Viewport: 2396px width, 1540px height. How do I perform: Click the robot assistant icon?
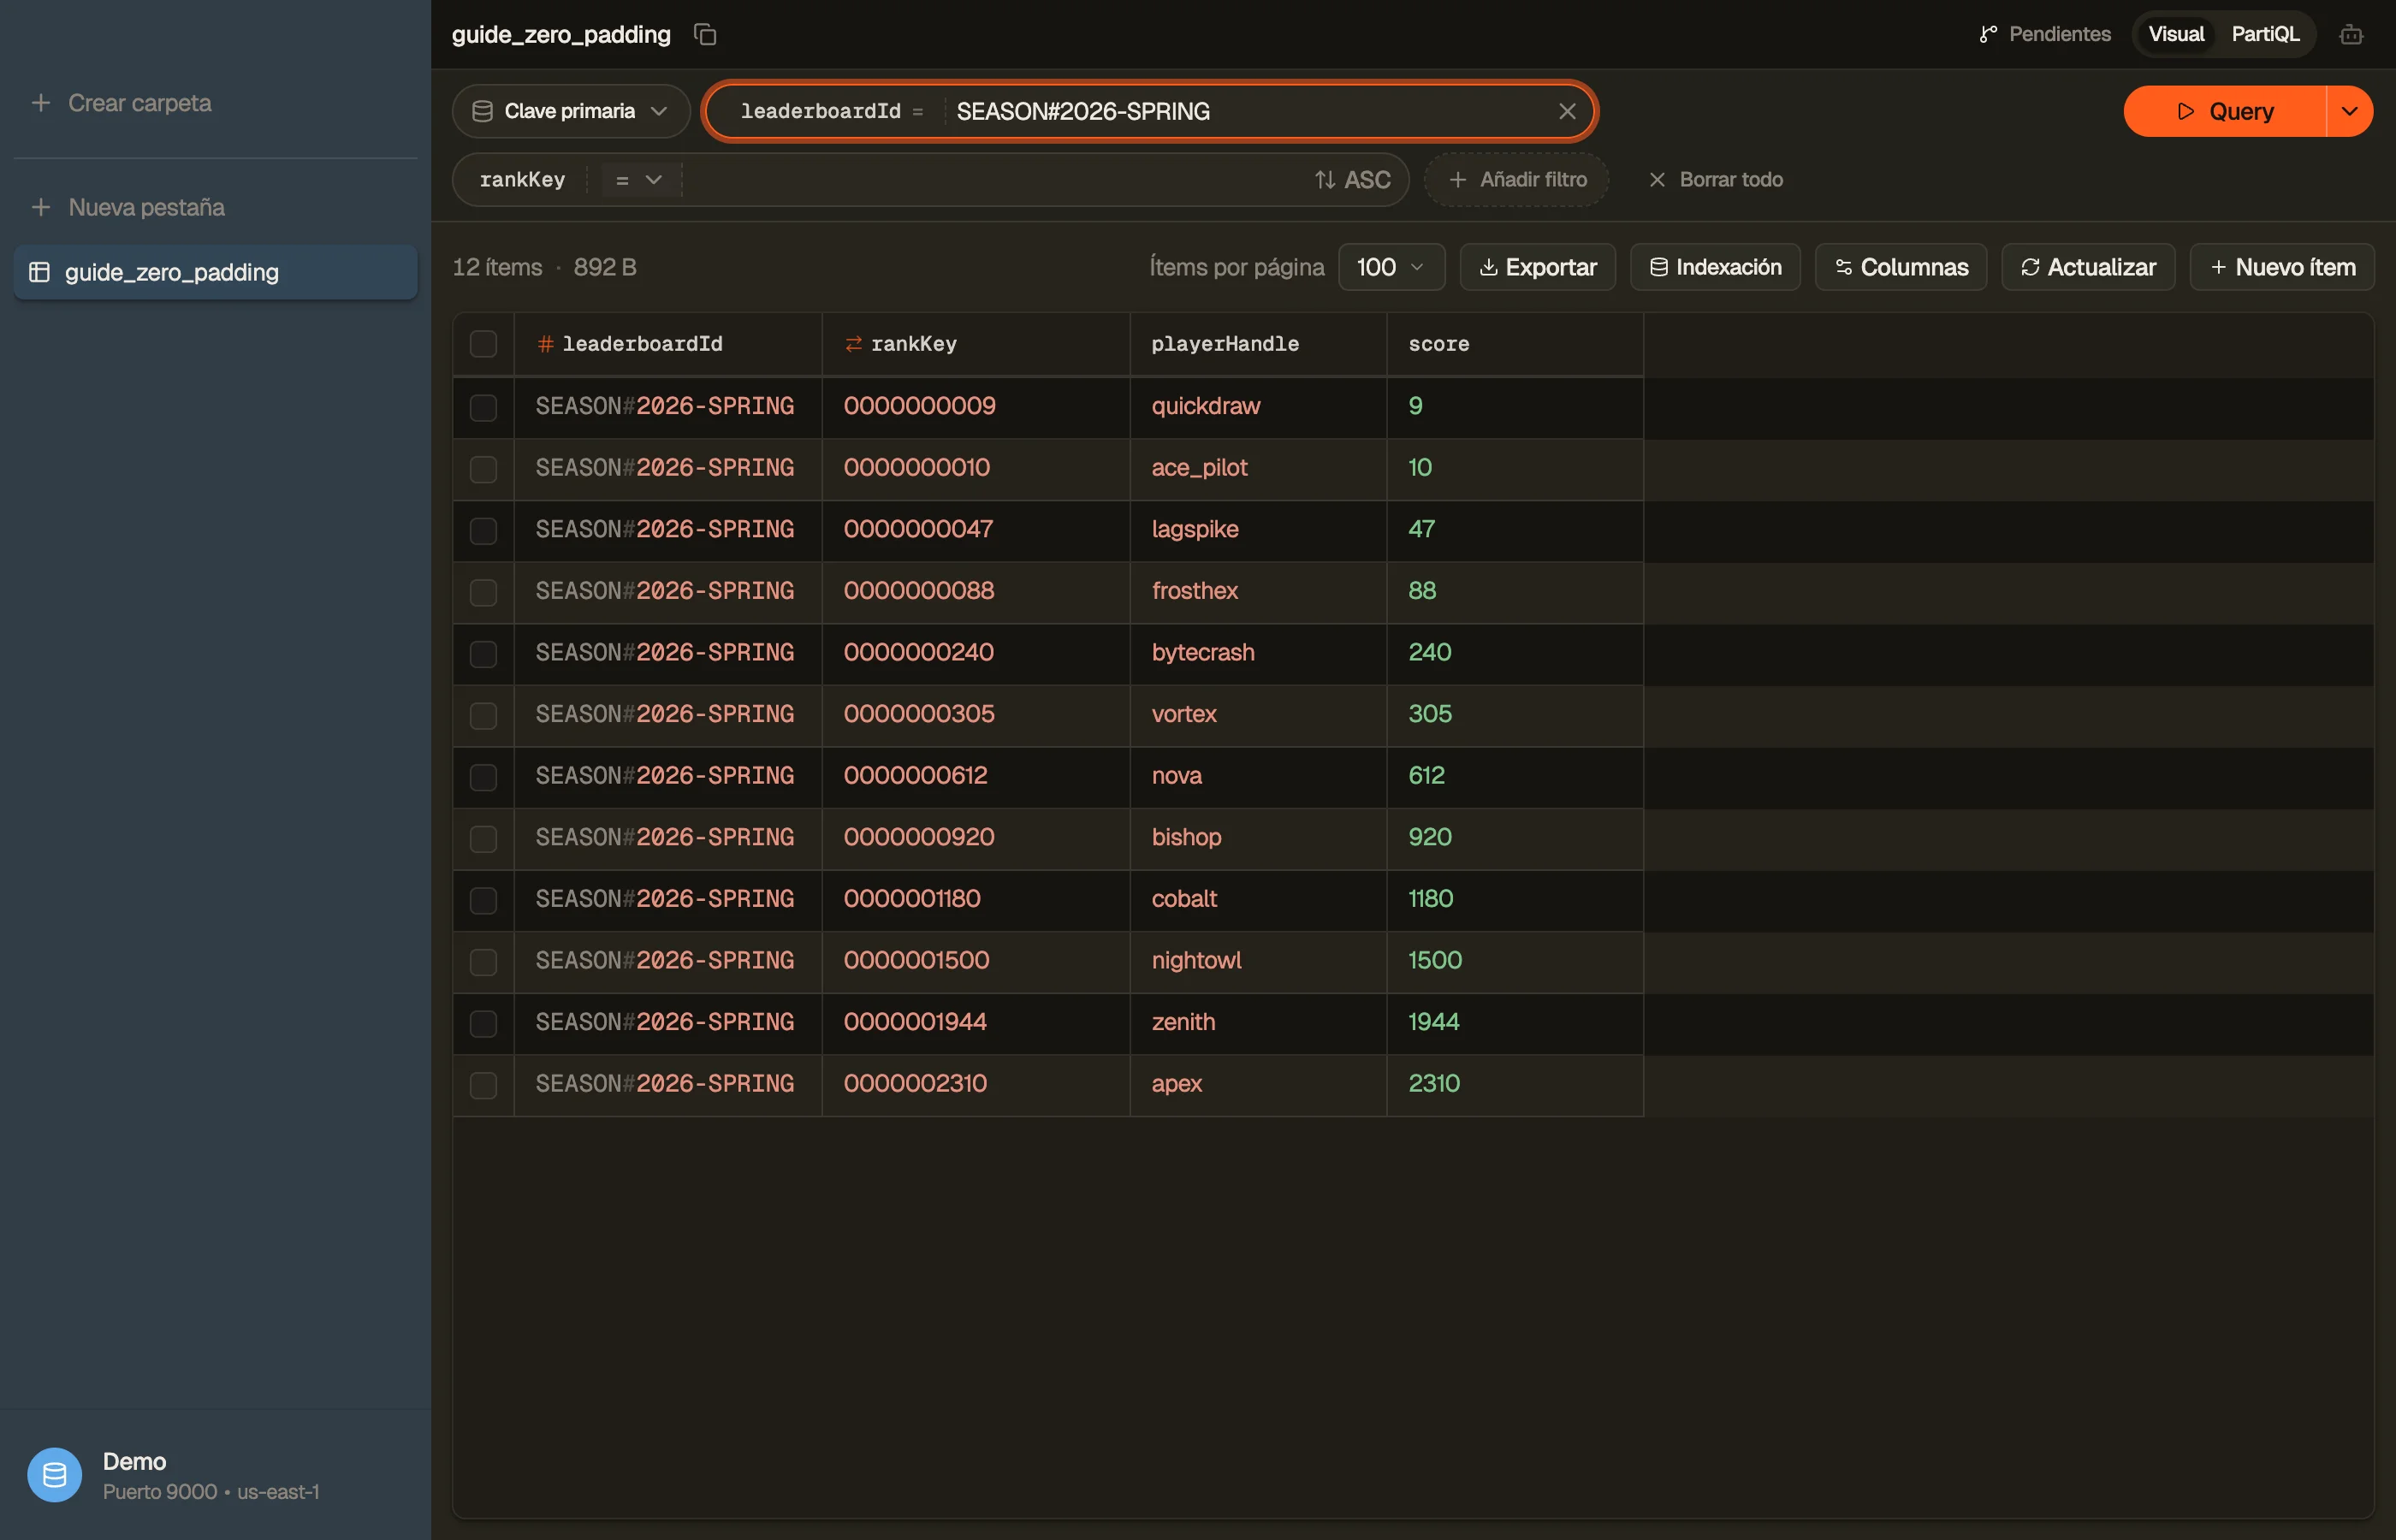point(2351,35)
